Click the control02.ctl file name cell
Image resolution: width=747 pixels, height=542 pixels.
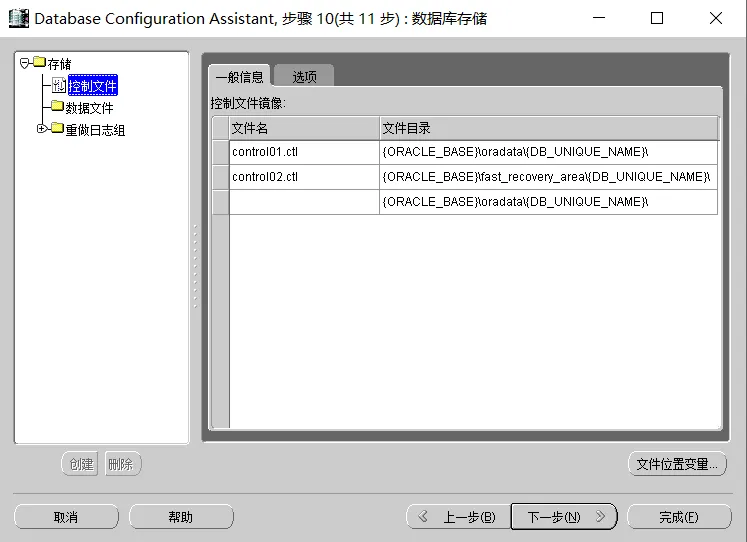point(304,177)
